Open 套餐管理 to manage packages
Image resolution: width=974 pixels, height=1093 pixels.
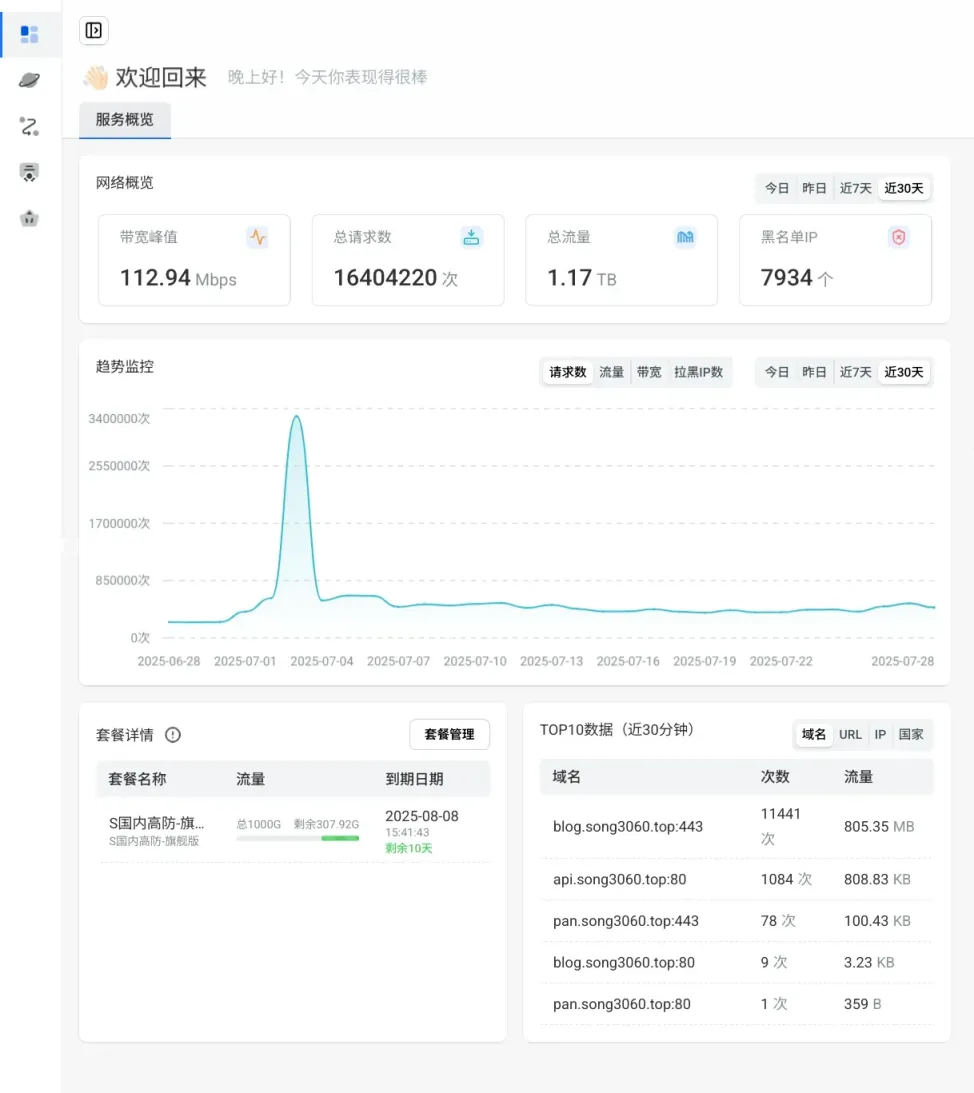(x=449, y=734)
